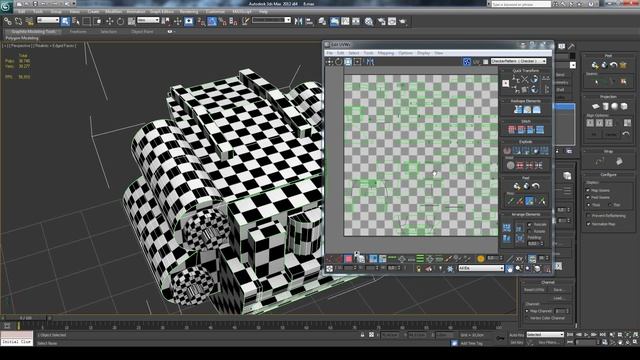Click Pack Custom icon in Arrange Elements
Screen dimensions: 640x360
(507, 227)
